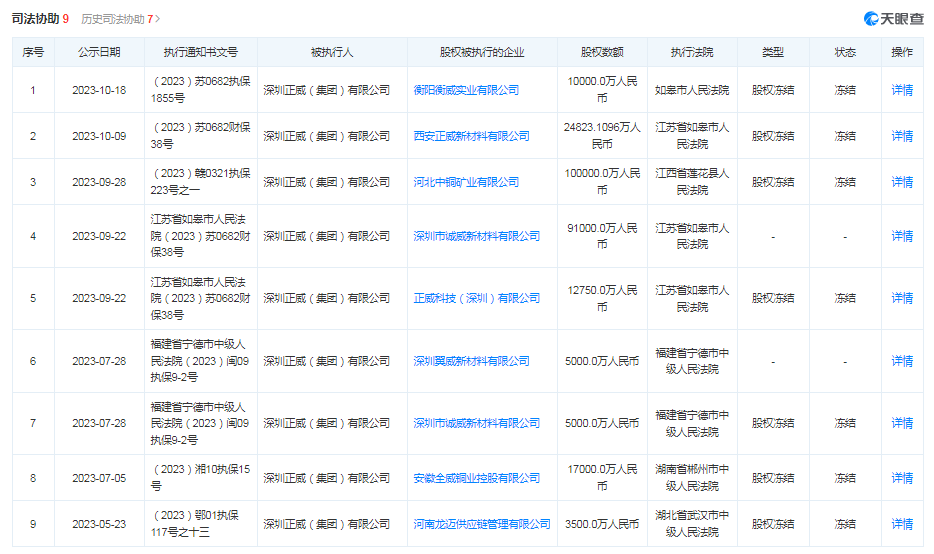Open 深圳市诚威新材料有限公司 link in row 7

[477, 423]
